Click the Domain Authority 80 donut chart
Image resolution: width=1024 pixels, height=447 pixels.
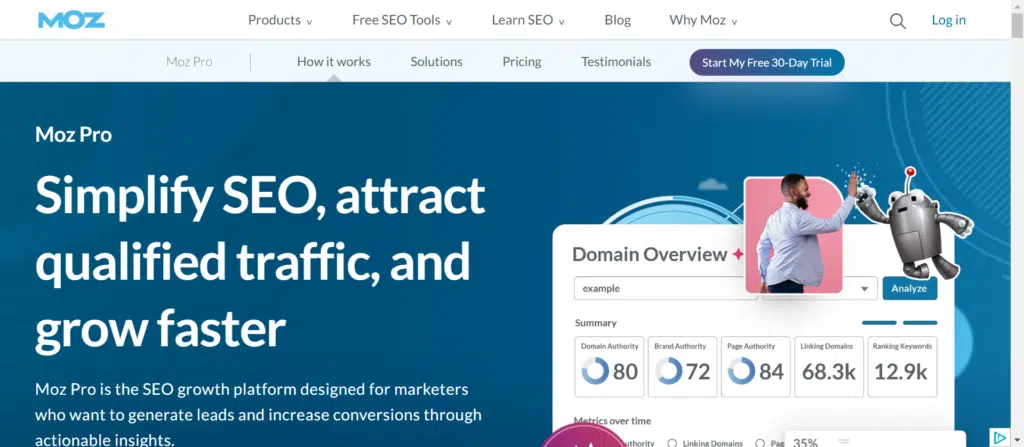(x=595, y=371)
